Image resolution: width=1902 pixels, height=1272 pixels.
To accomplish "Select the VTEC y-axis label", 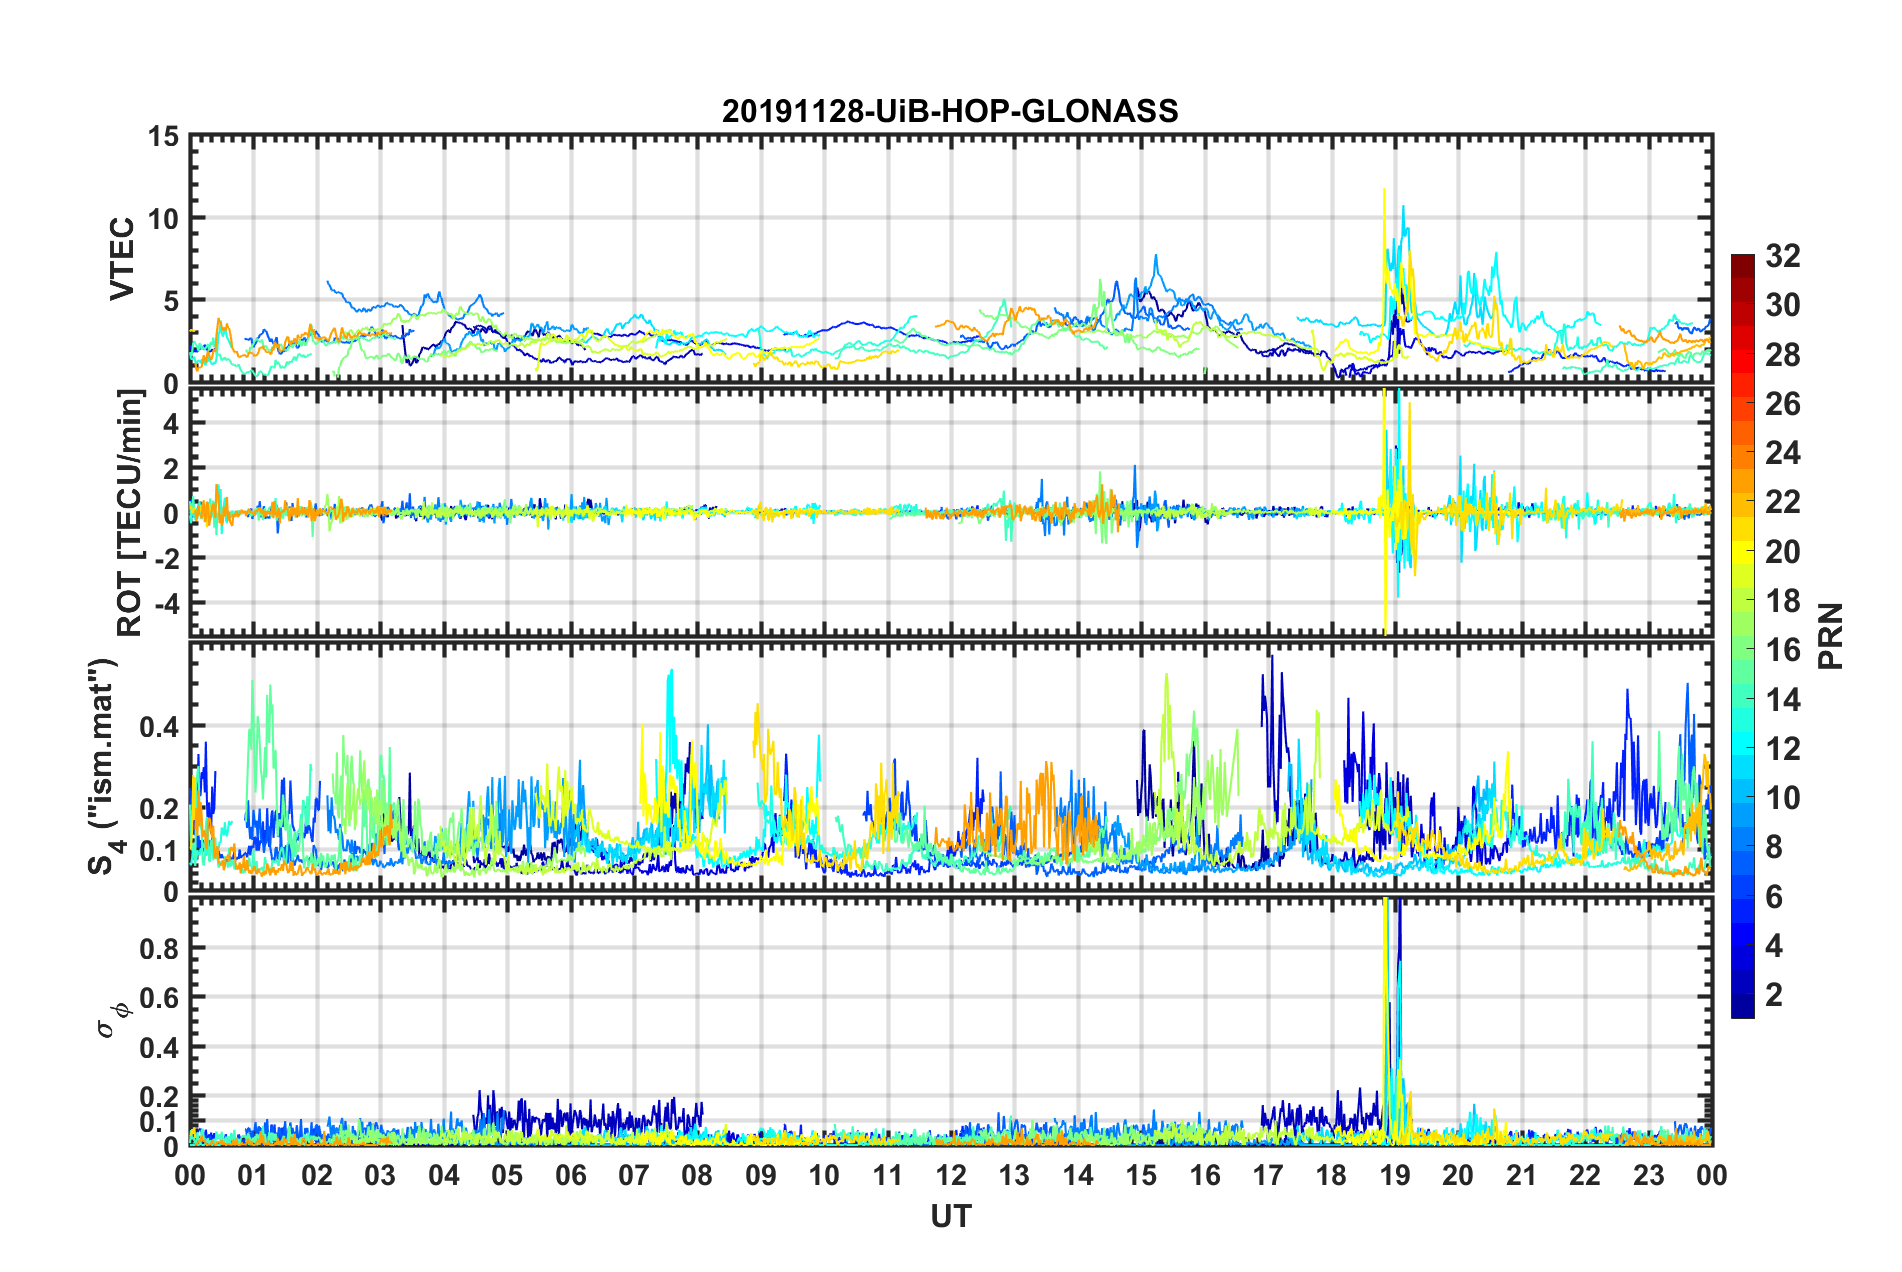I will pos(122,259).
